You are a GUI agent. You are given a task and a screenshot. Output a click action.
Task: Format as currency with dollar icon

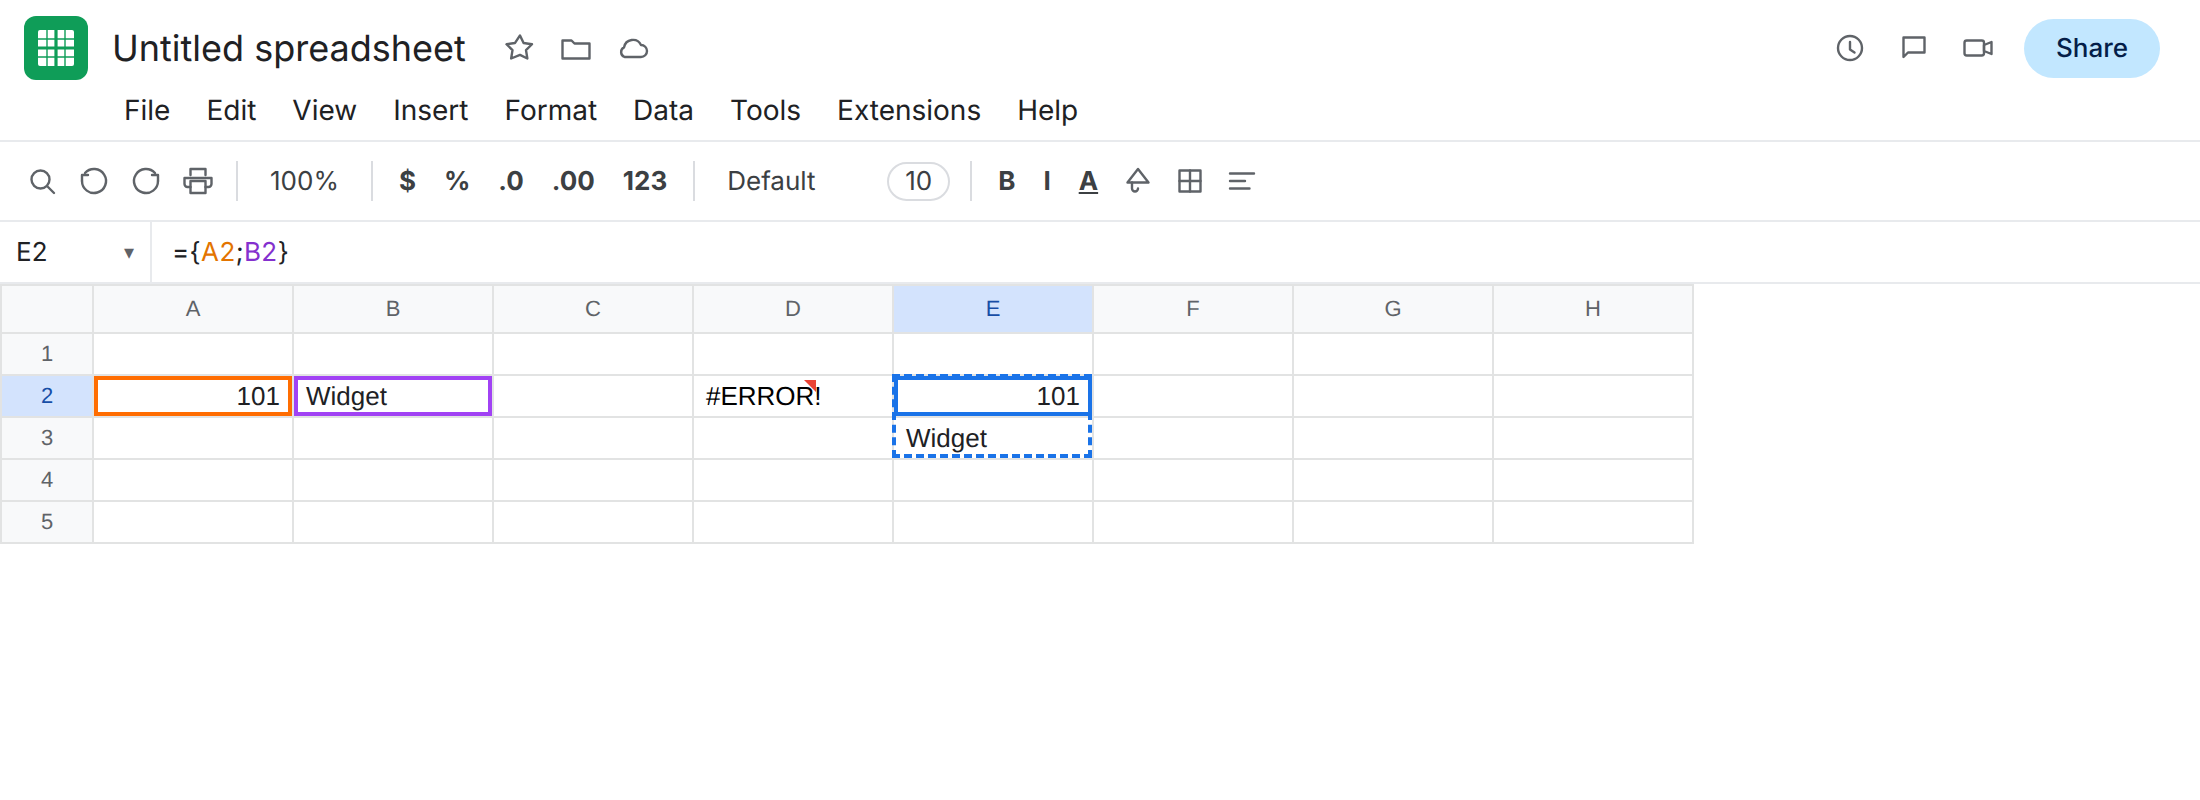pyautogui.click(x=407, y=181)
